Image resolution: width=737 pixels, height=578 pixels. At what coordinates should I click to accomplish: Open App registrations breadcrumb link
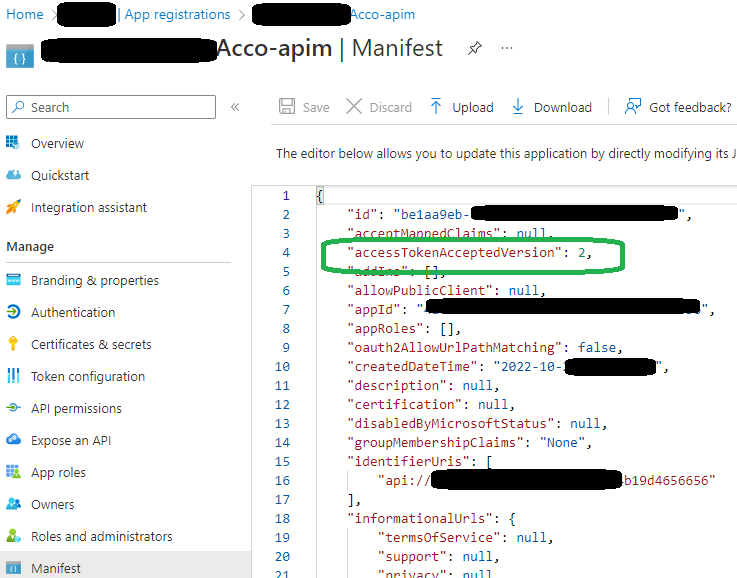pos(177,15)
